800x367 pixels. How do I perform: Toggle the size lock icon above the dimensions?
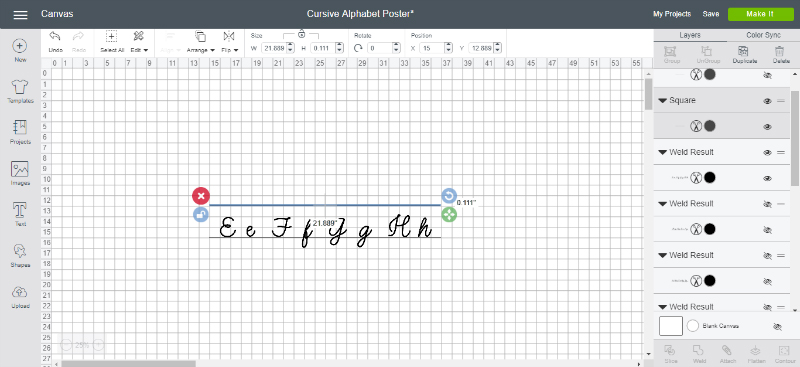(302, 34)
